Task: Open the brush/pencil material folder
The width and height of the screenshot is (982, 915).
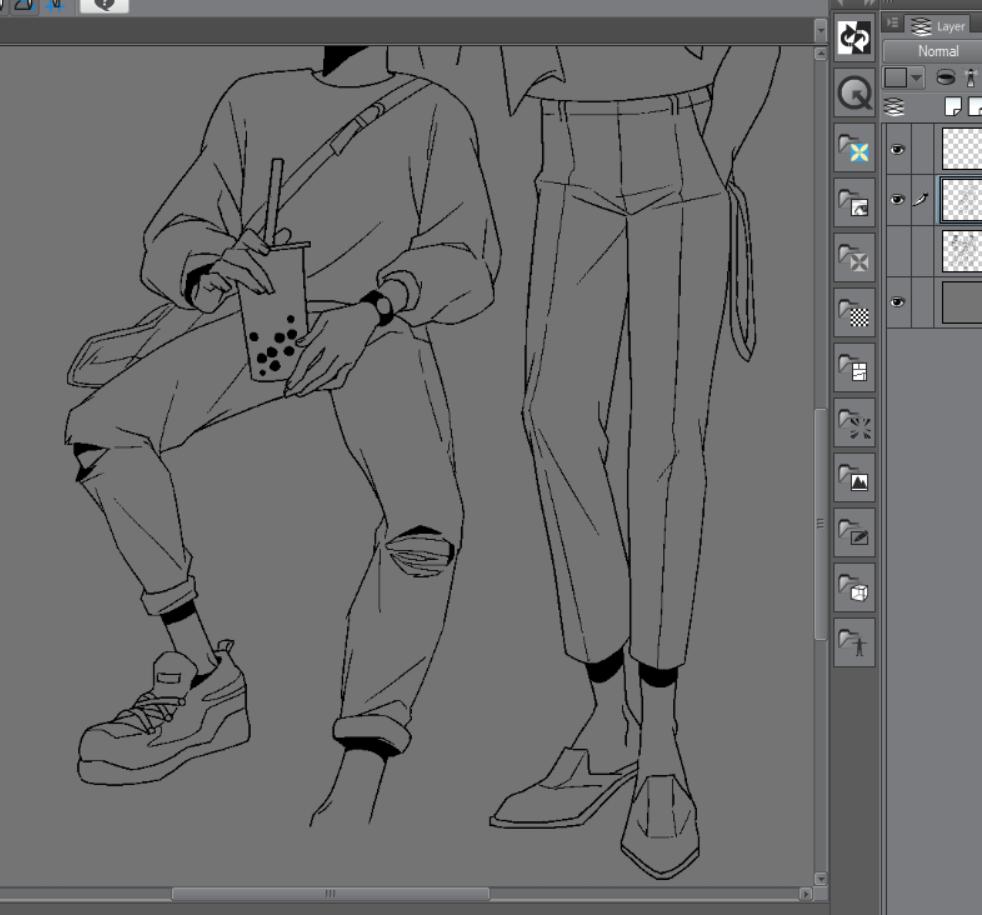Action: [x=854, y=532]
